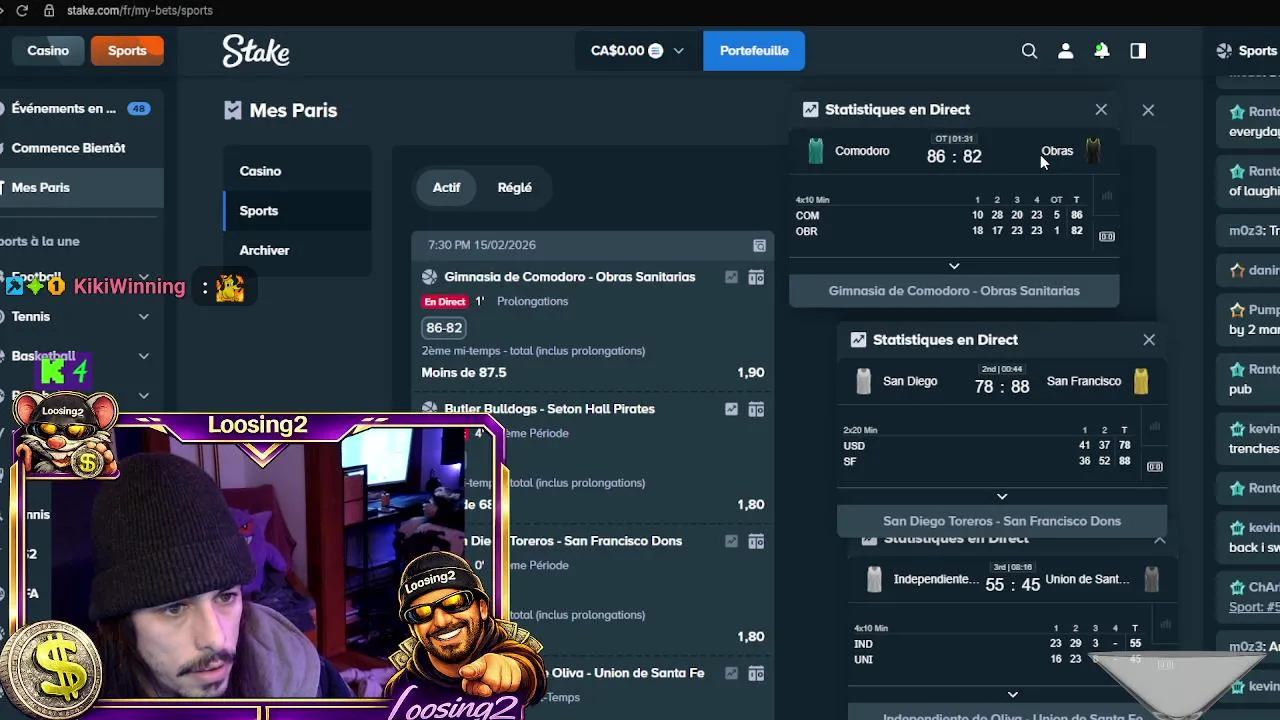Screen dimensions: 1280x720
Task: Open live events item with 48 badge
Action: point(82,108)
